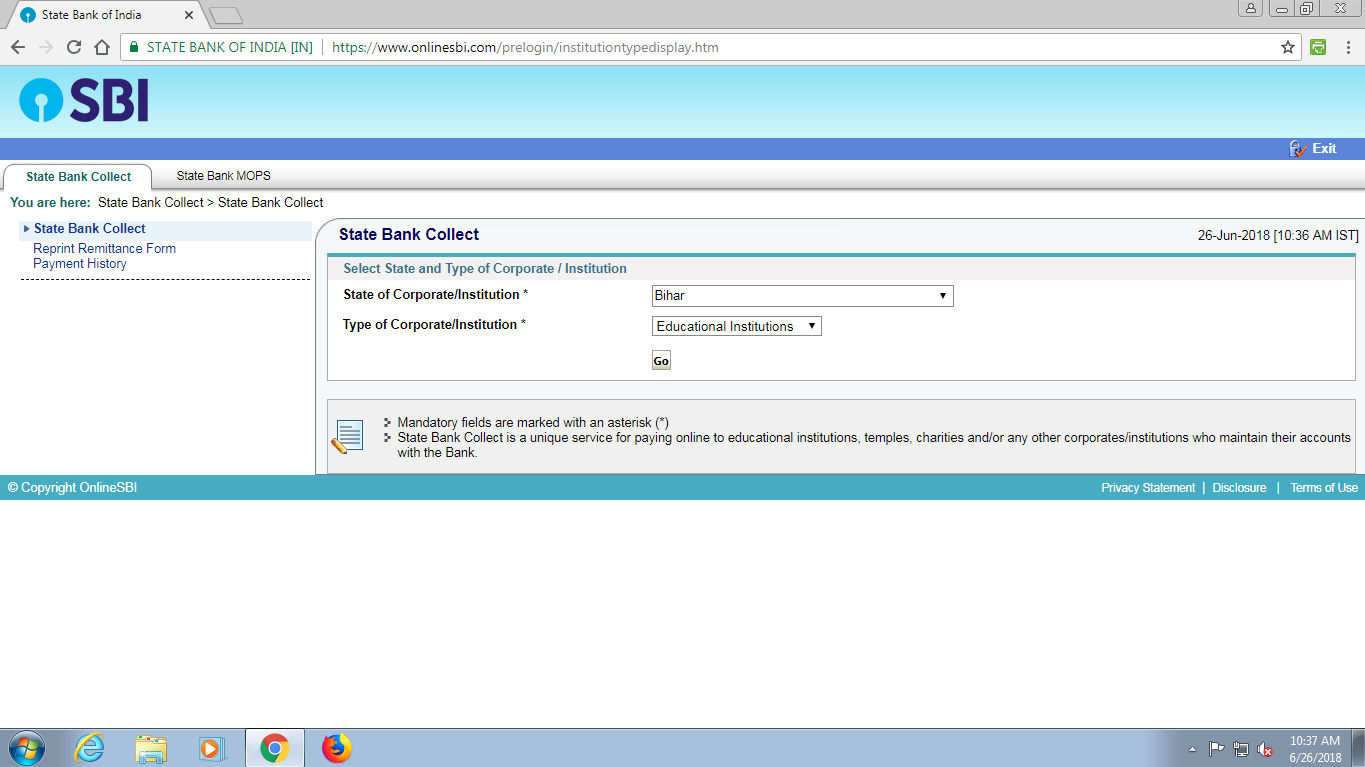
Task: Open the browser home page icon
Action: click(x=102, y=47)
